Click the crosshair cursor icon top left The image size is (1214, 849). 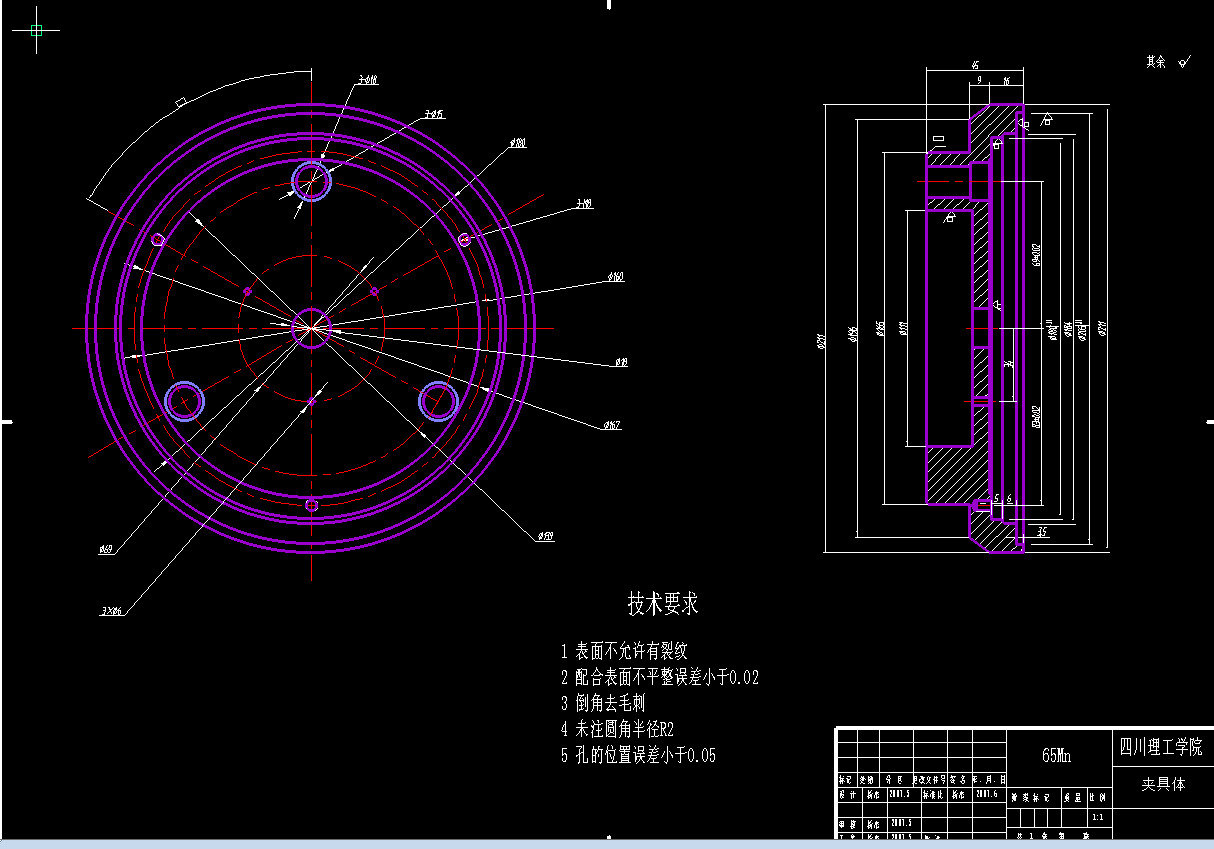coord(36,31)
